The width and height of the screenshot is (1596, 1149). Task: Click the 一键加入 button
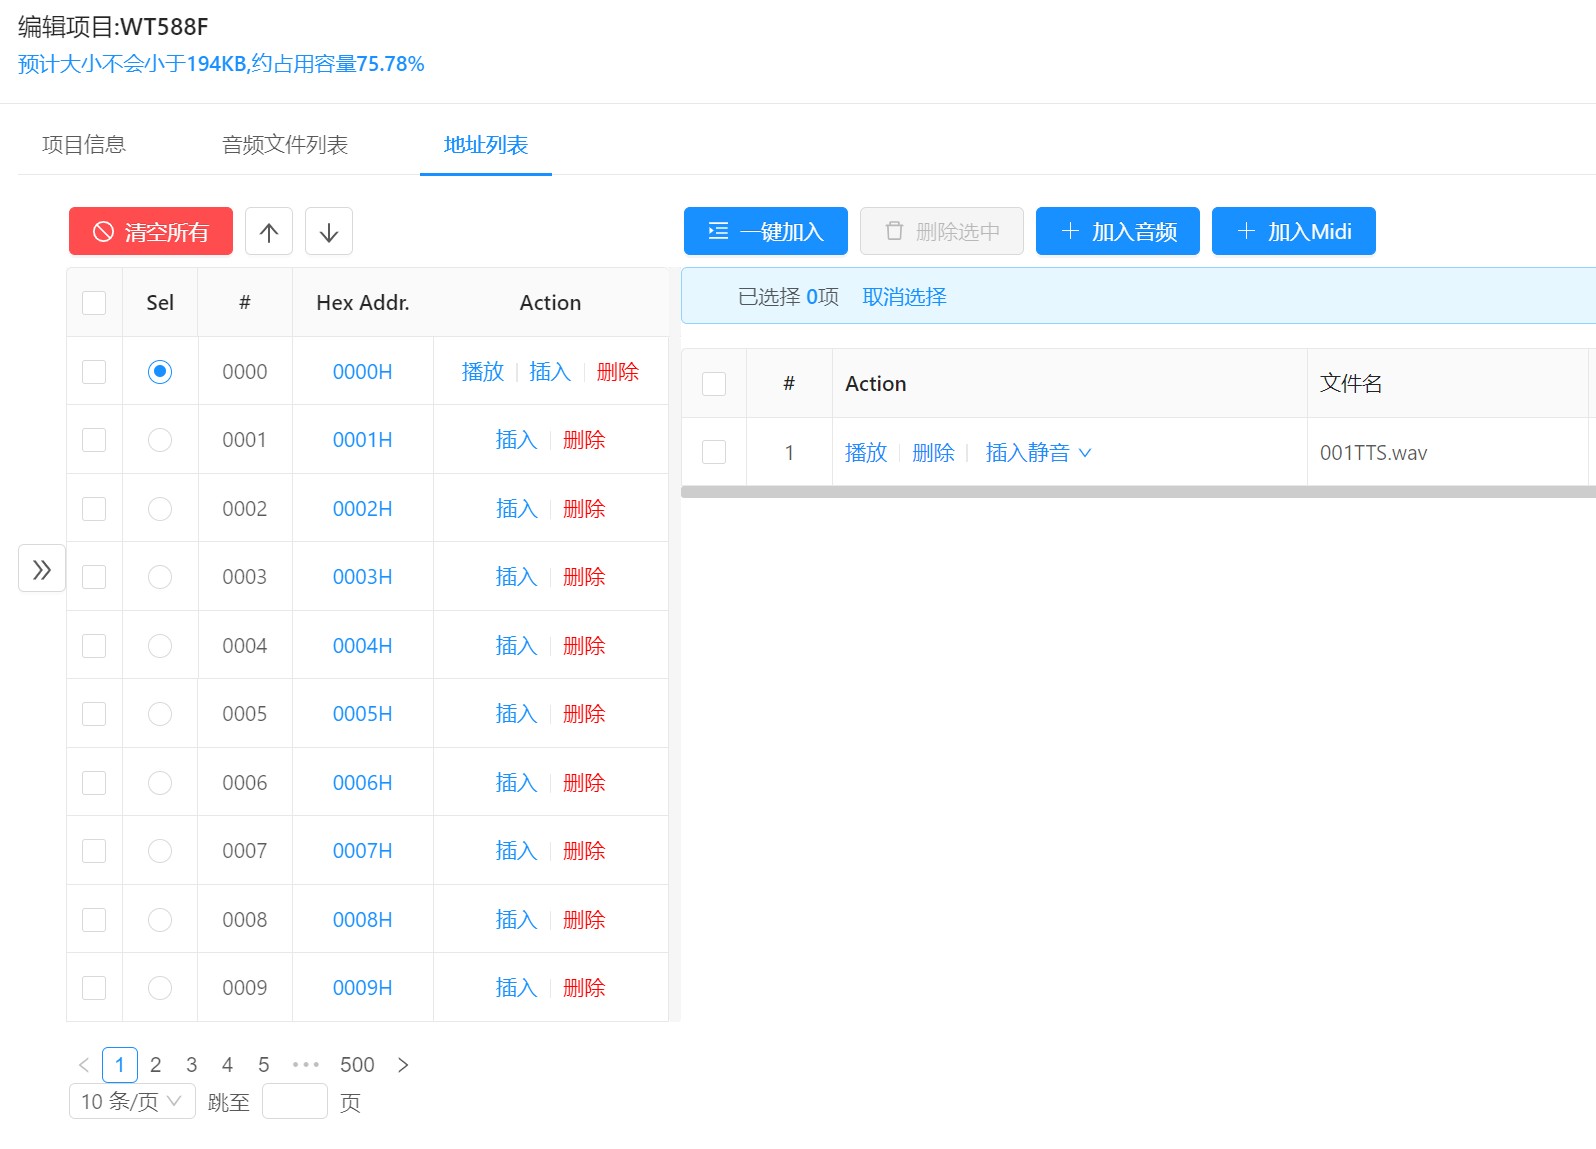coord(766,232)
